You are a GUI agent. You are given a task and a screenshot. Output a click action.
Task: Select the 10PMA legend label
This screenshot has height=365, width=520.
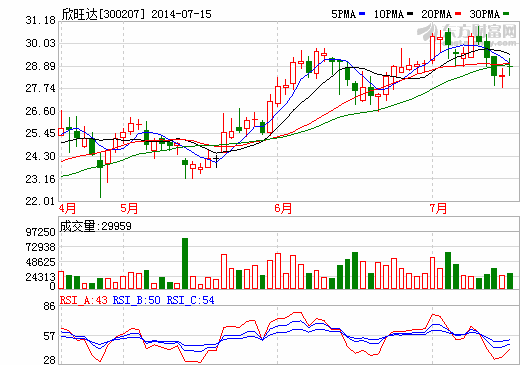pyautogui.click(x=389, y=14)
